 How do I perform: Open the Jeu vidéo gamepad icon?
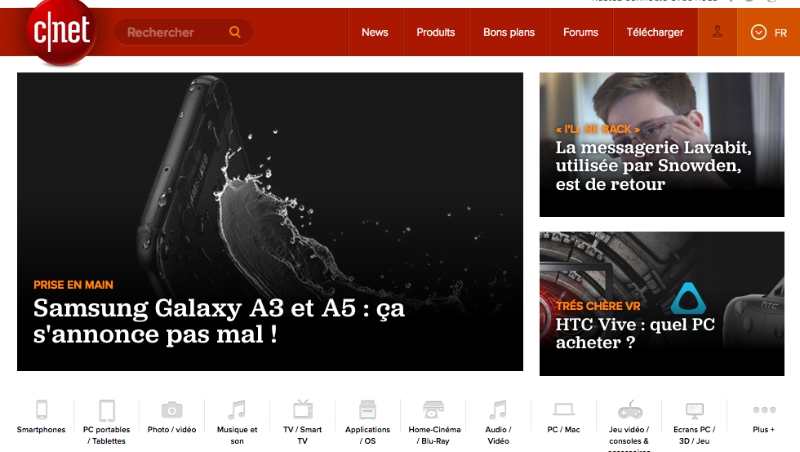[x=630, y=410]
